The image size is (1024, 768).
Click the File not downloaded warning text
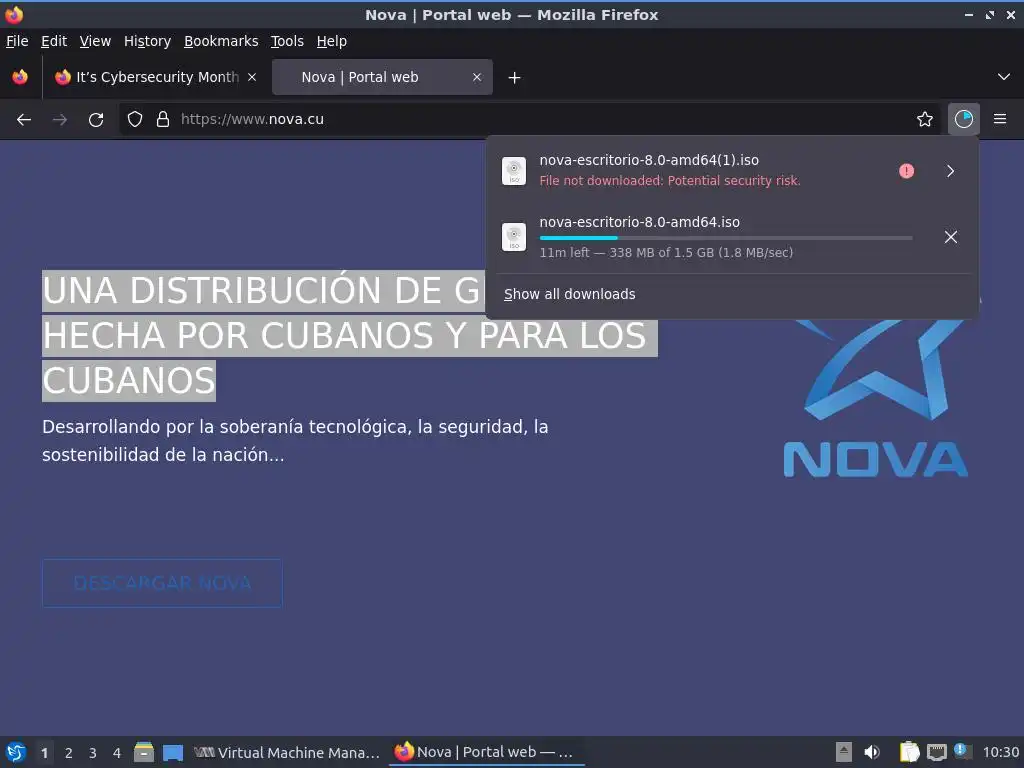pyautogui.click(x=669, y=181)
